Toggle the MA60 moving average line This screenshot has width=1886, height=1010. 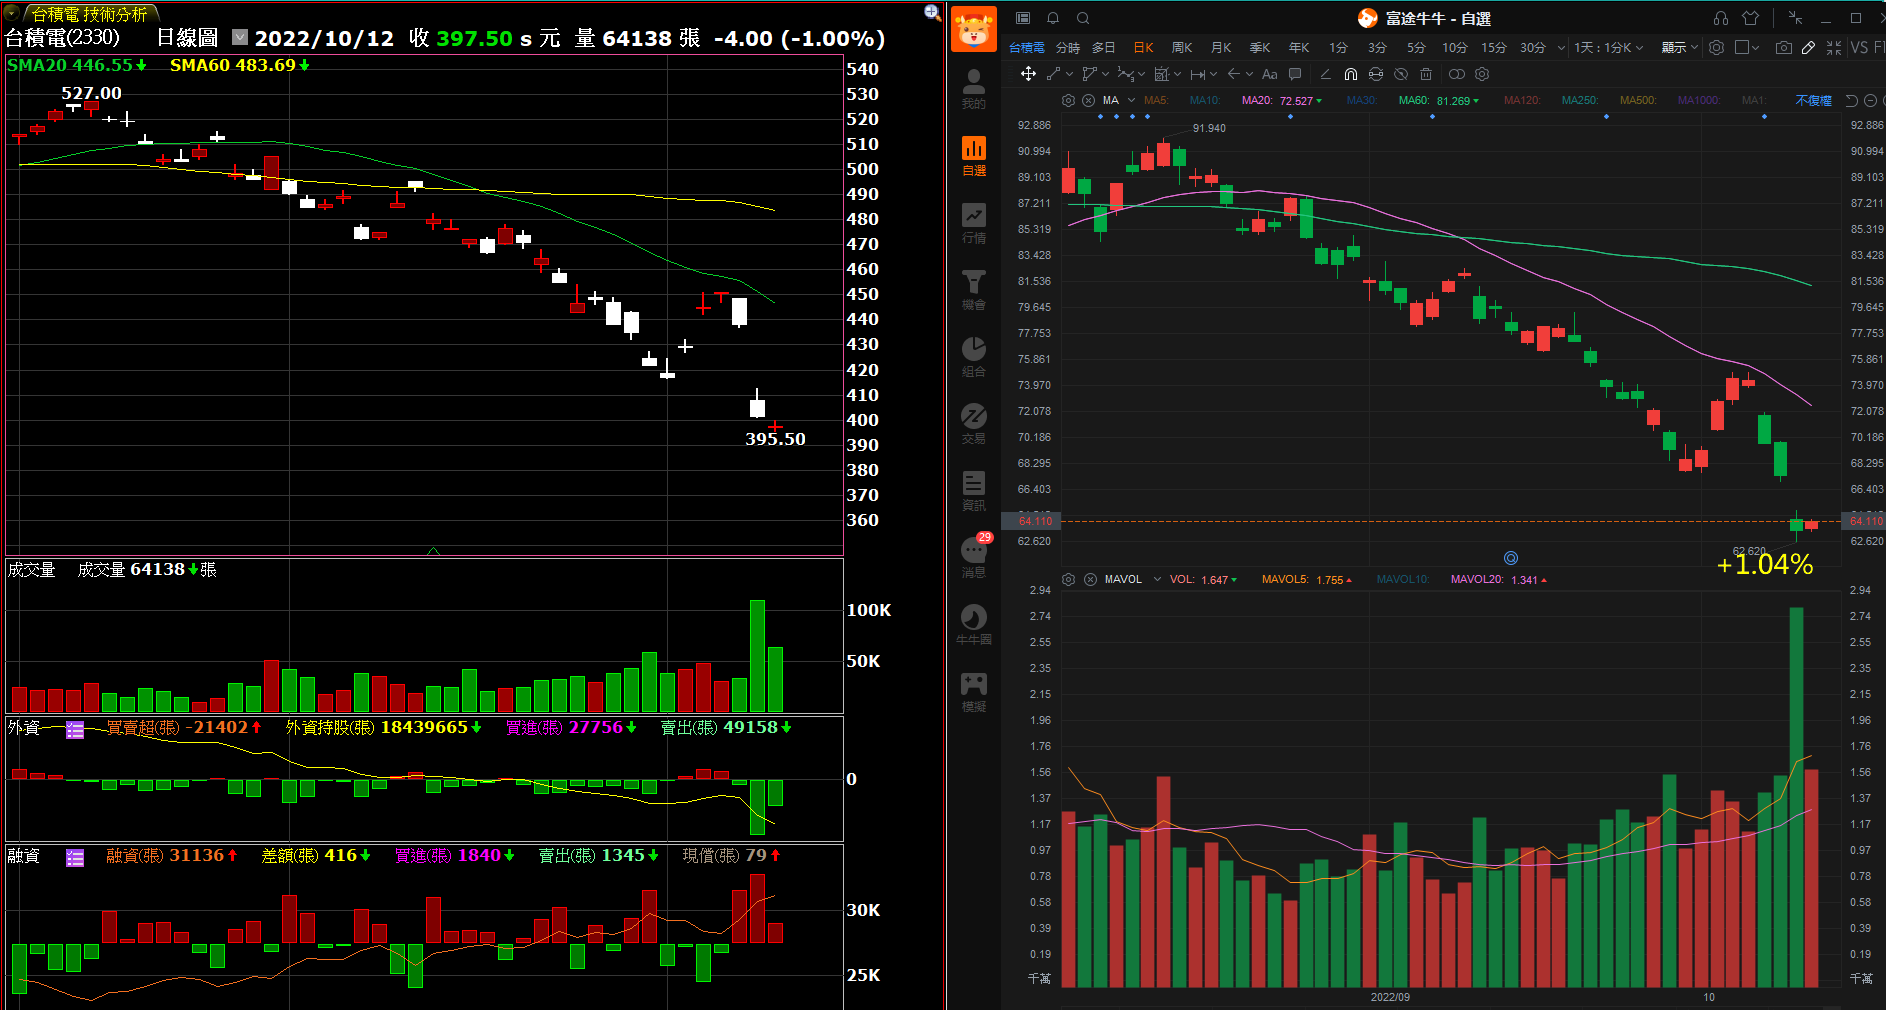click(x=1438, y=100)
